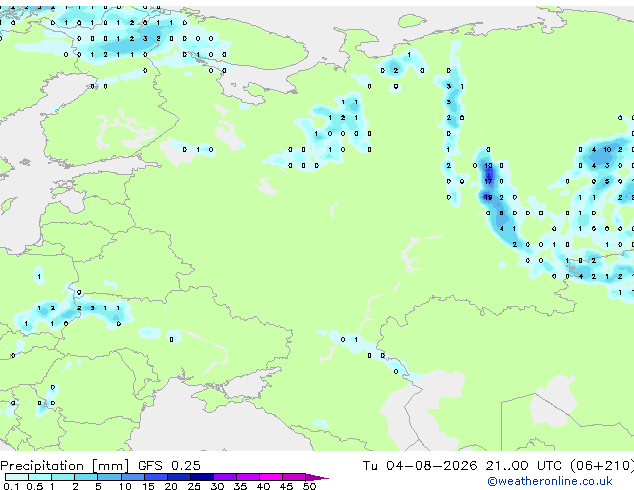Image resolution: width=634 pixels, height=490 pixels.
Task: Click the 'Precipitation [mm]' title text
Action: click(65, 466)
